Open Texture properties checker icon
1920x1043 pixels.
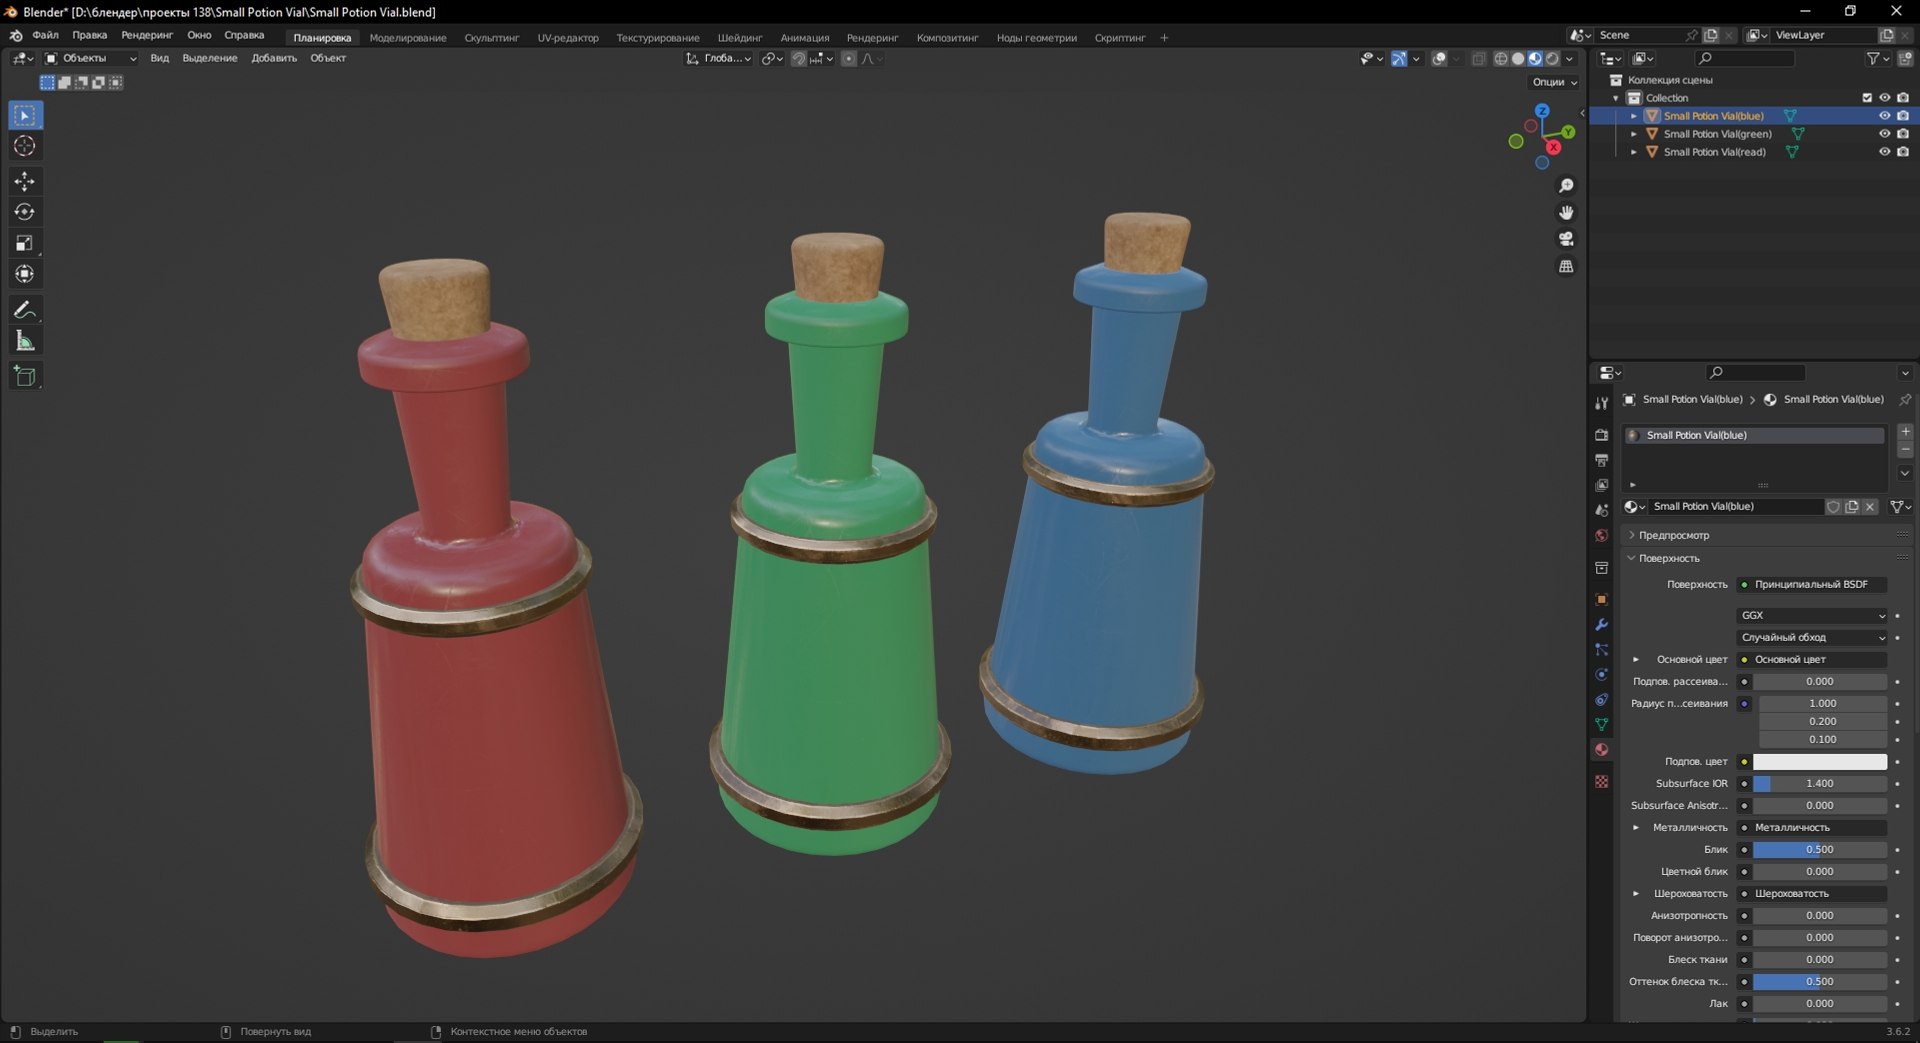coord(1601,781)
